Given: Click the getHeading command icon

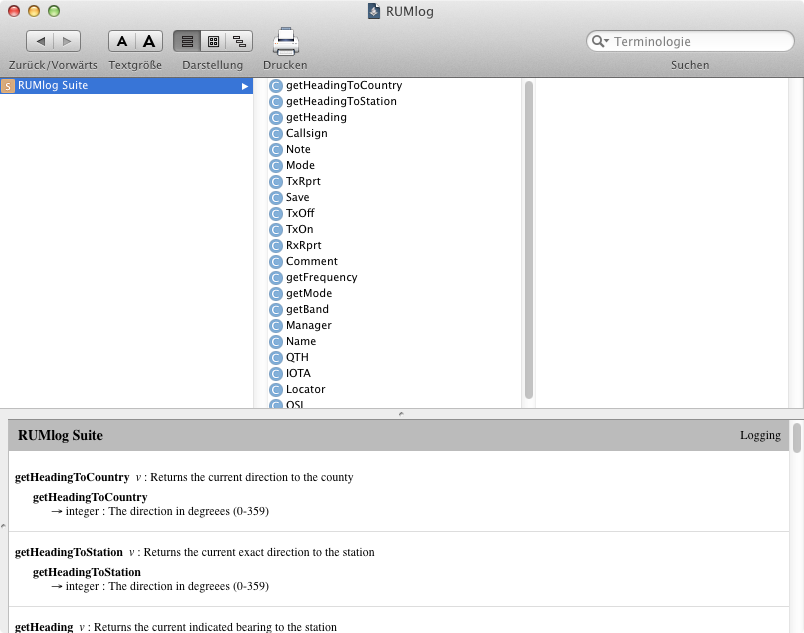Looking at the screenshot, I should pyautogui.click(x=276, y=118).
